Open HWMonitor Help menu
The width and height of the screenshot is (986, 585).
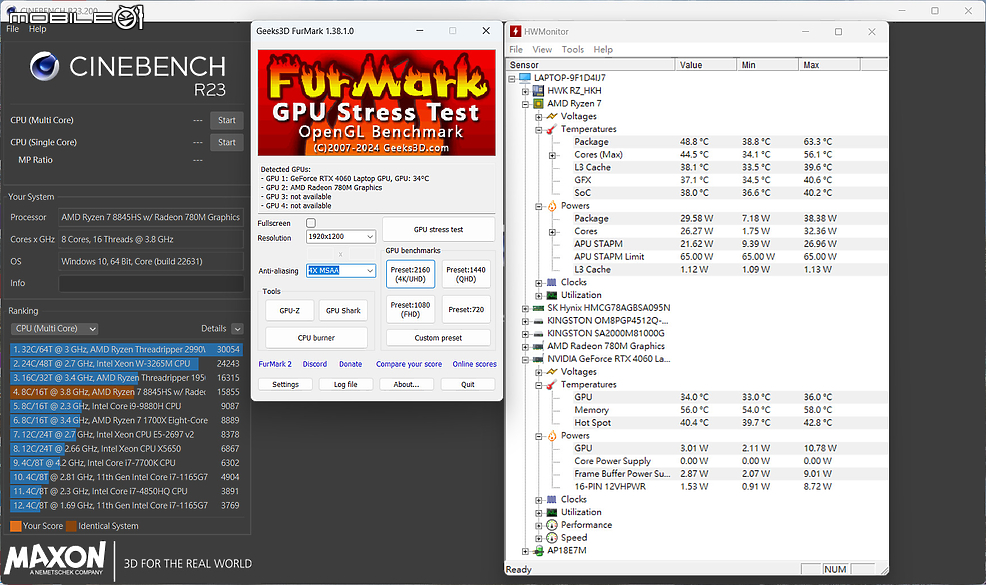pos(602,49)
